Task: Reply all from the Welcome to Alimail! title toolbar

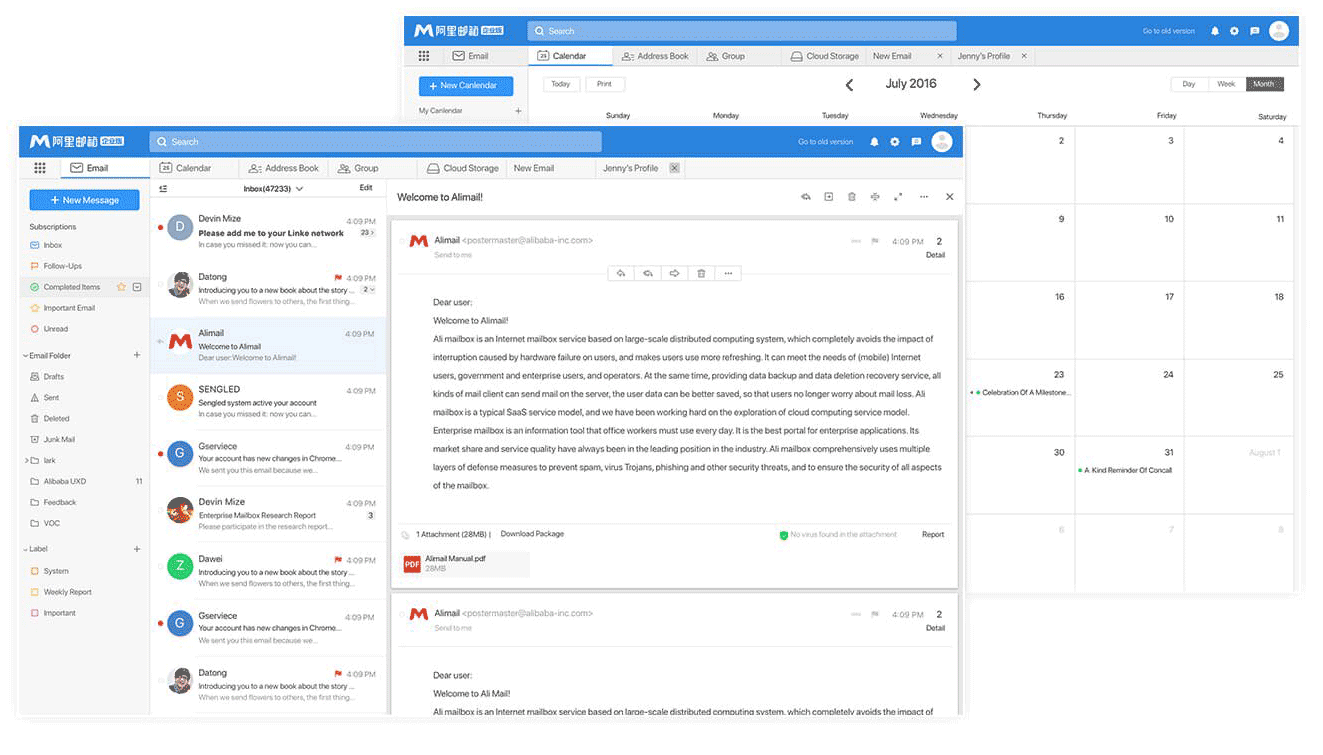Action: click(806, 197)
